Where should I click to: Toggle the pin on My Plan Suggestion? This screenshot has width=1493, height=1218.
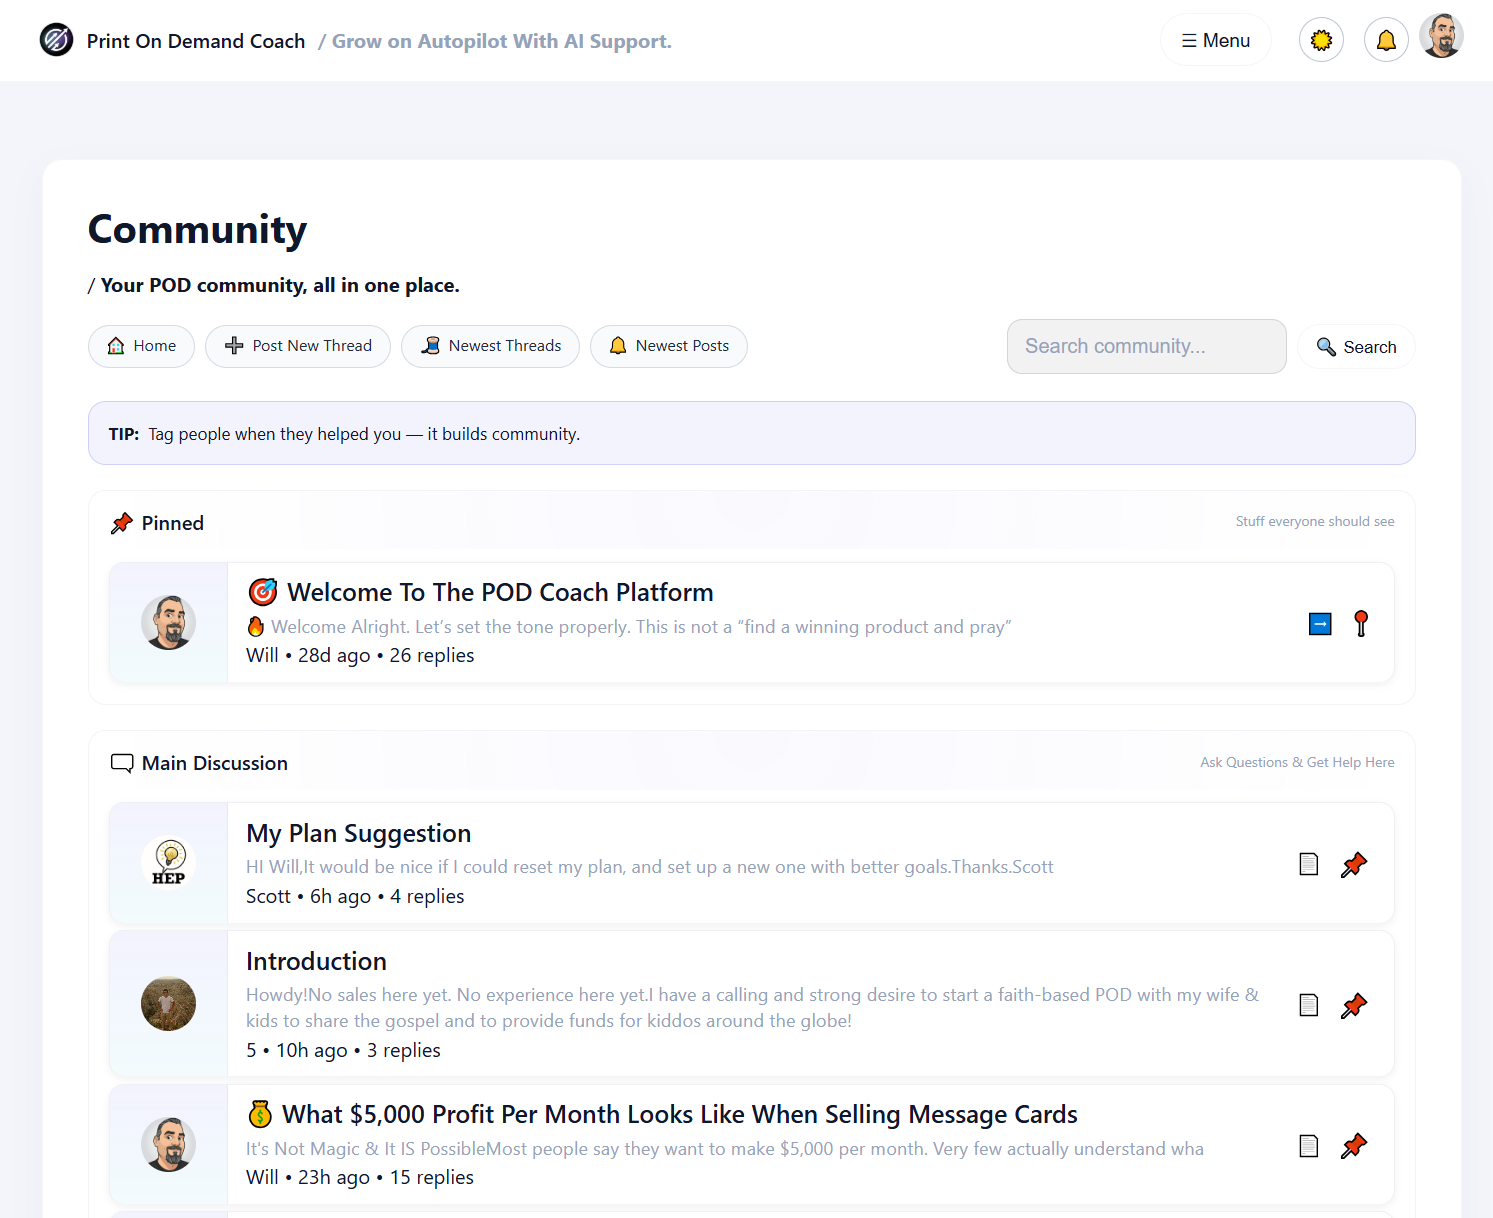[1355, 864]
